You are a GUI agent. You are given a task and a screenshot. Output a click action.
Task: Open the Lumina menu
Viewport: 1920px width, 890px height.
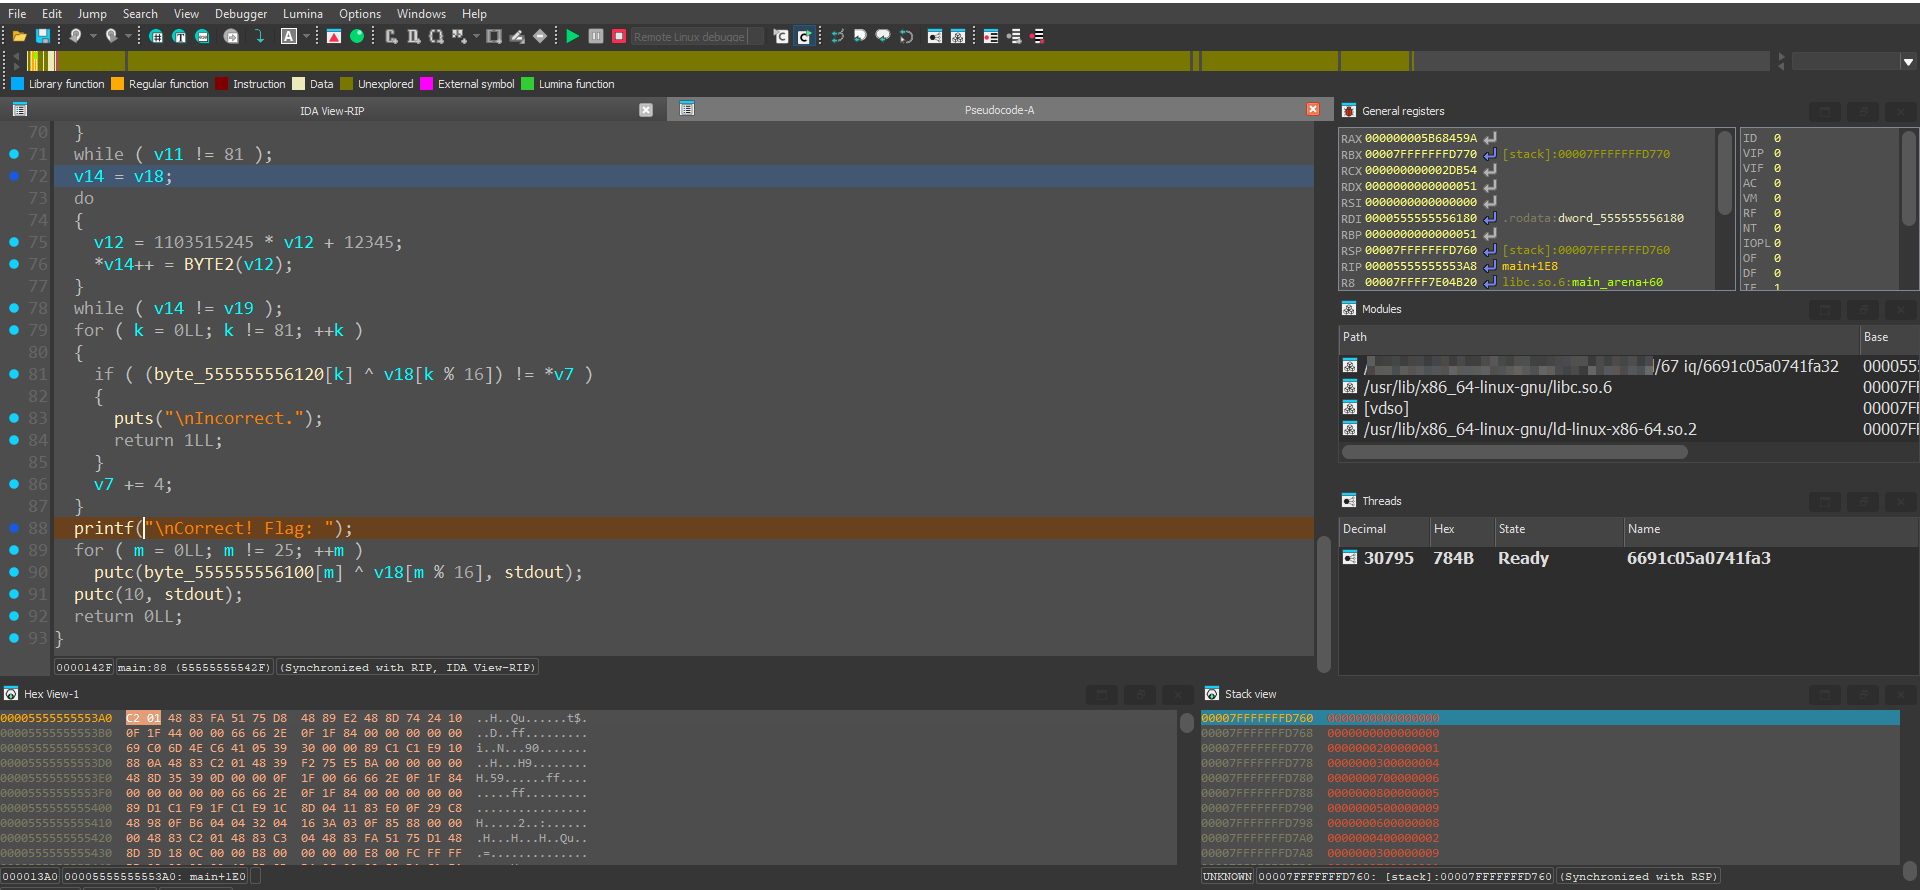tap(303, 14)
